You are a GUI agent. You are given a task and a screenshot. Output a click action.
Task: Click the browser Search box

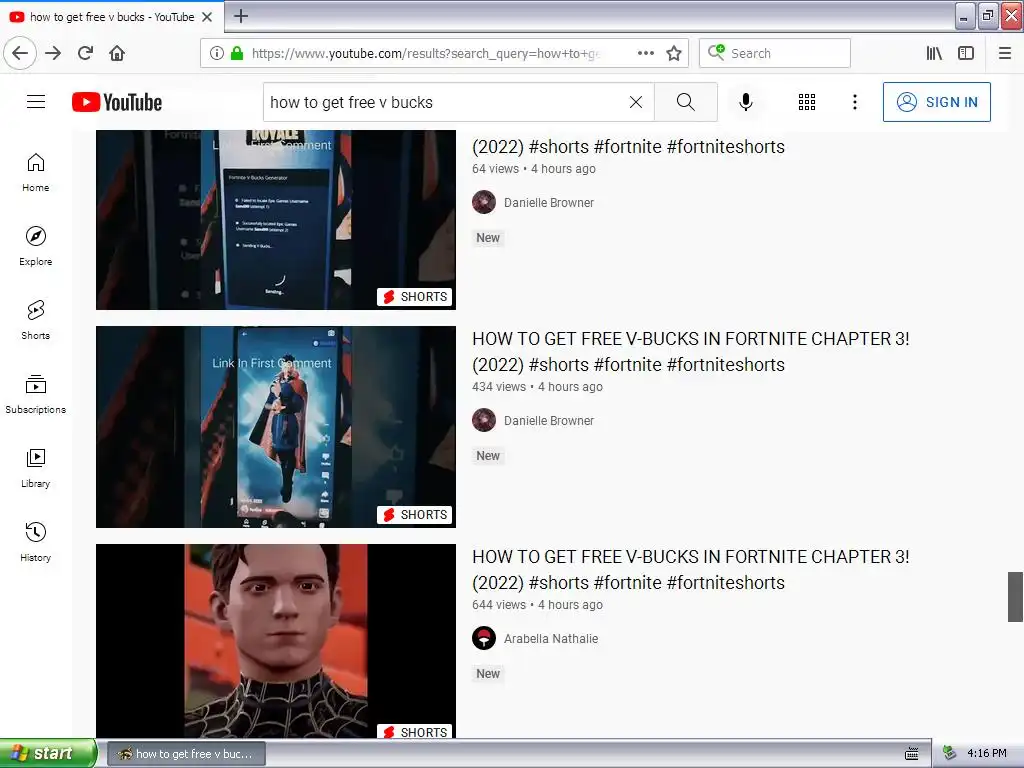(775, 53)
